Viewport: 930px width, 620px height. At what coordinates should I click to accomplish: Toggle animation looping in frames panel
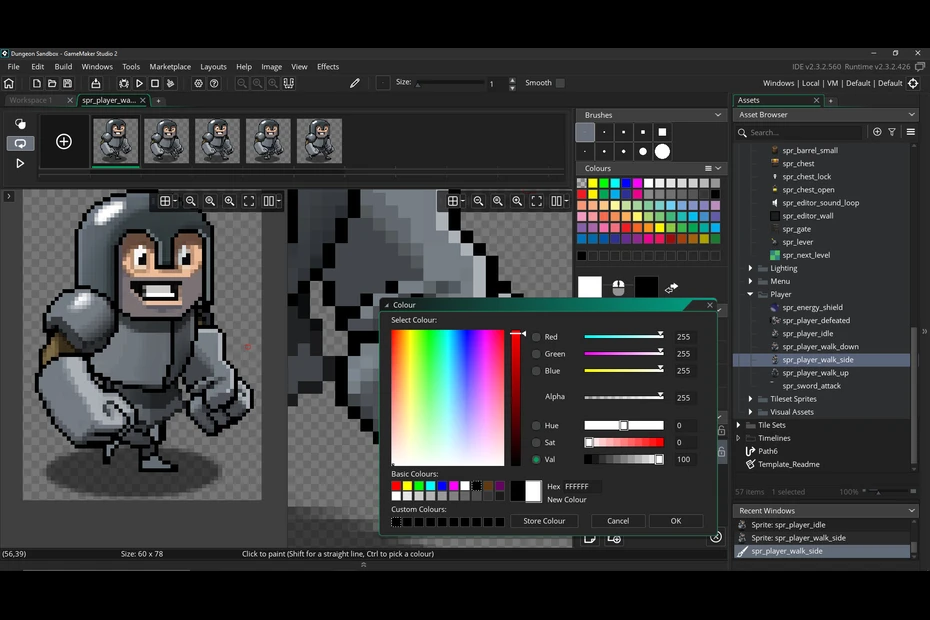pos(20,144)
